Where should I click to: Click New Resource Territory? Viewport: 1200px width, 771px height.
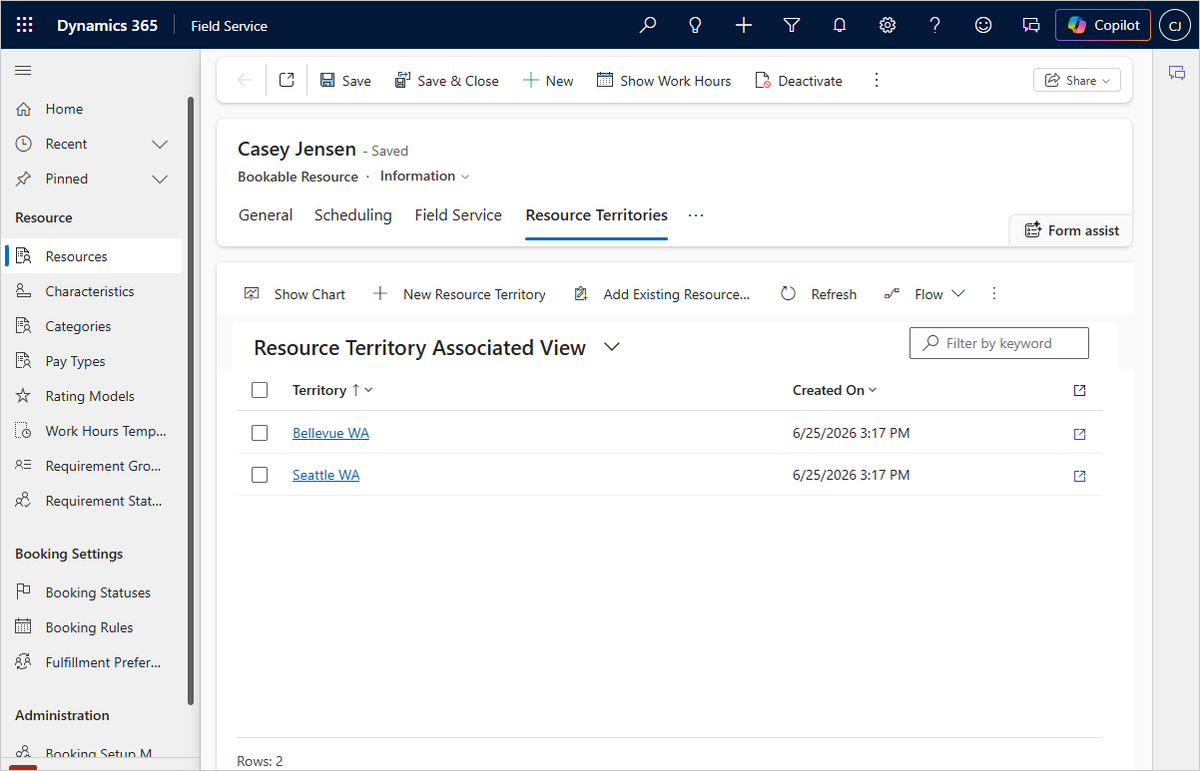click(x=459, y=294)
